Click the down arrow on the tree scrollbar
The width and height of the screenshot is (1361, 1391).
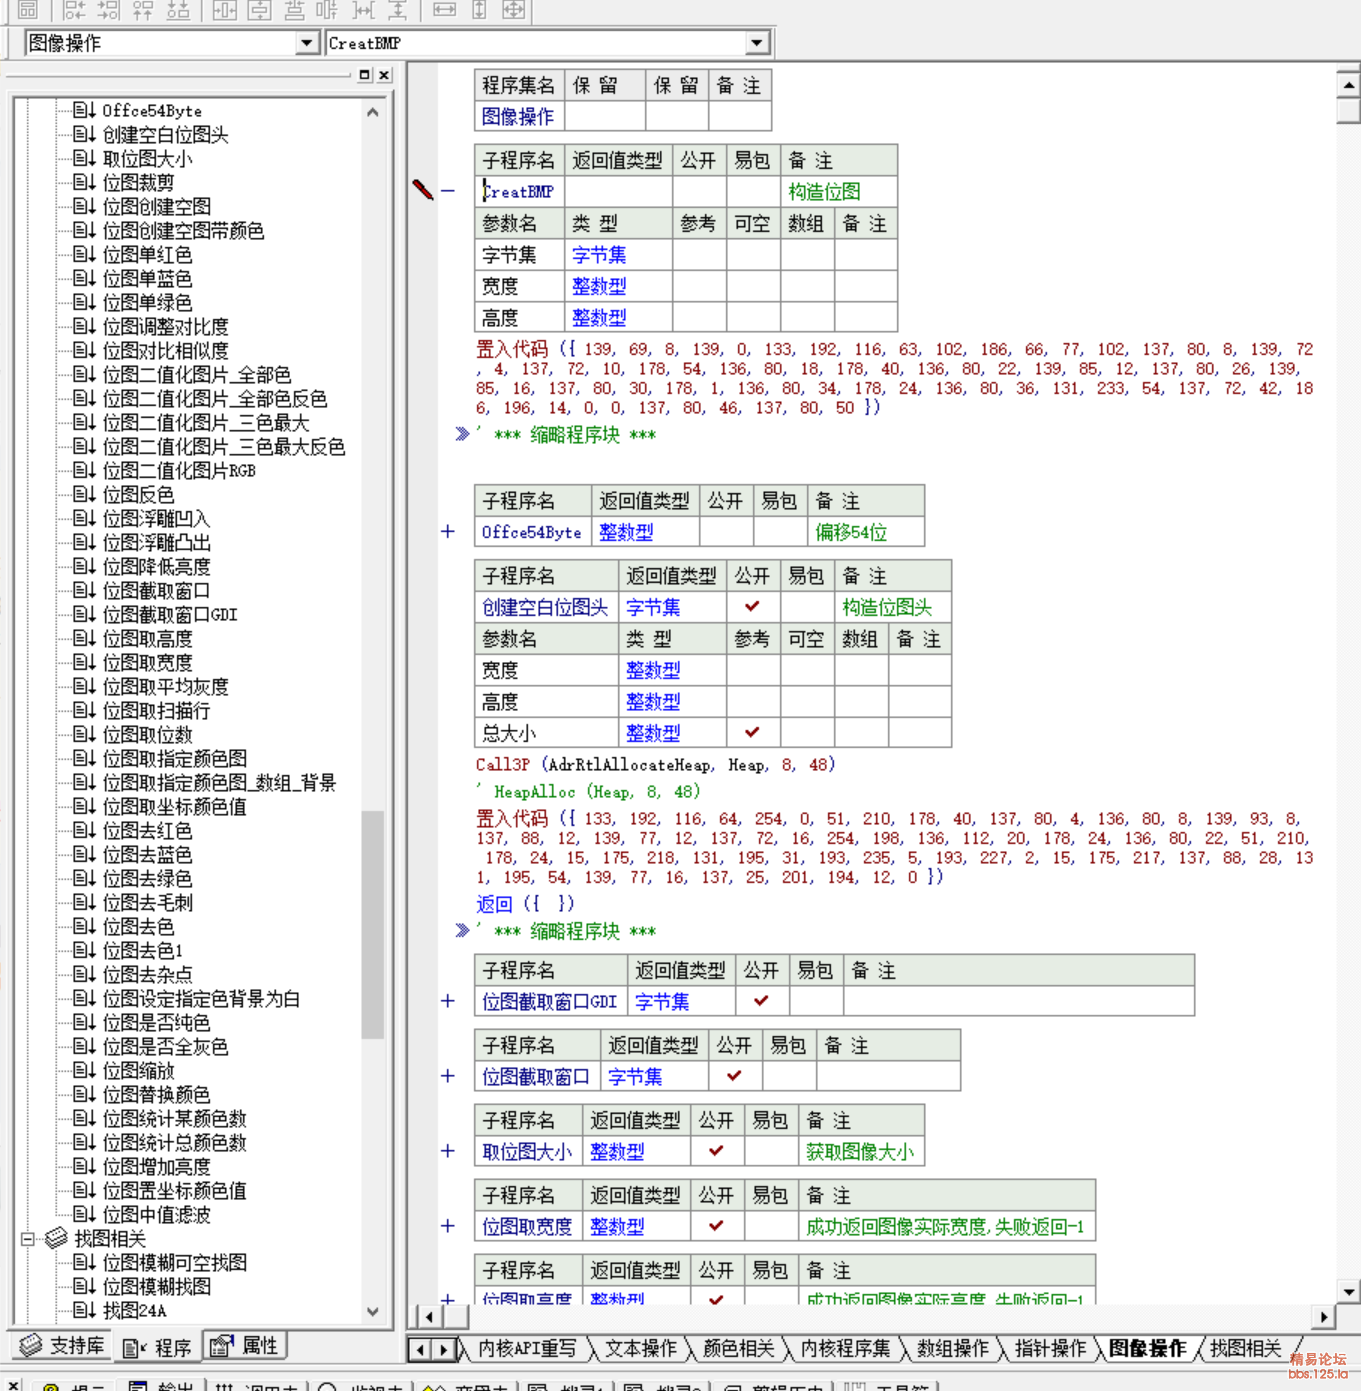point(373,1312)
